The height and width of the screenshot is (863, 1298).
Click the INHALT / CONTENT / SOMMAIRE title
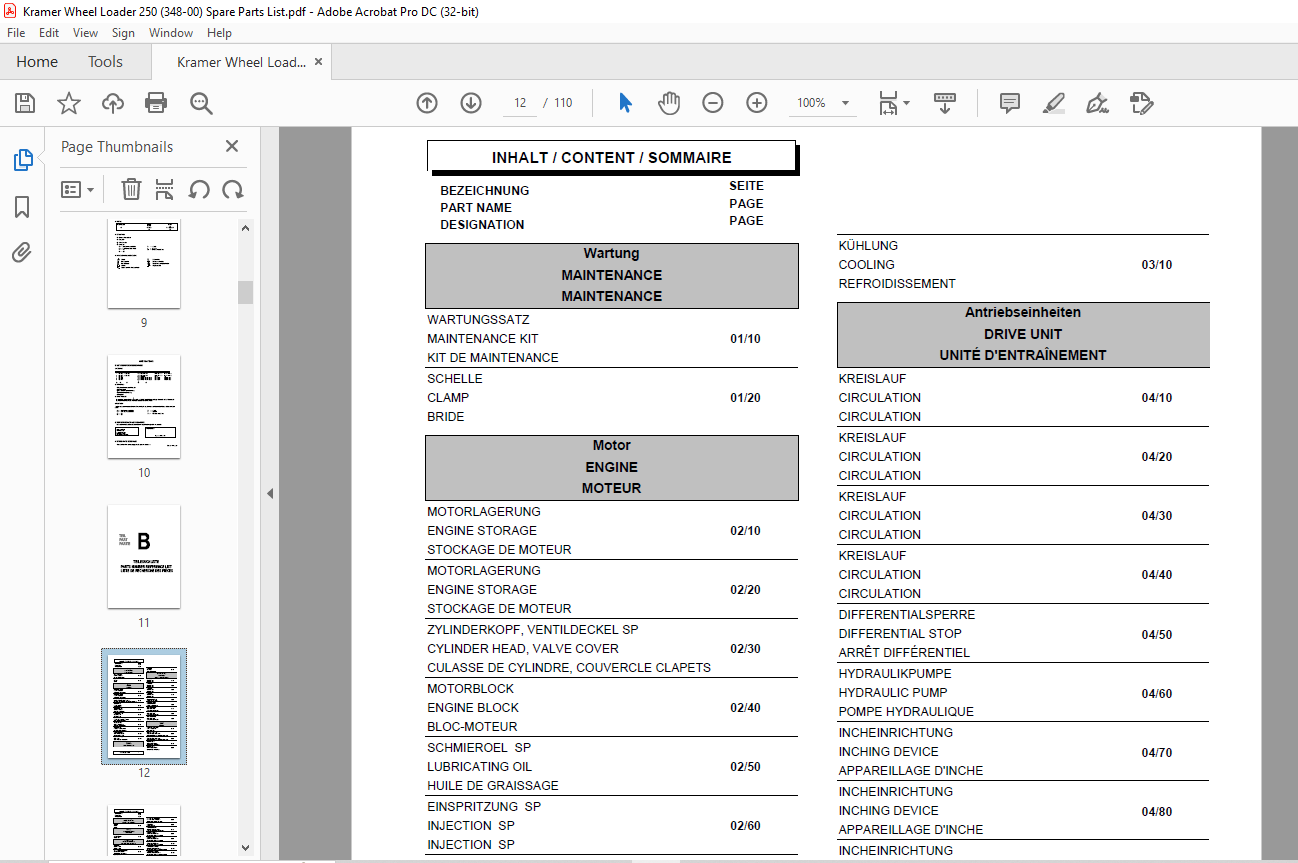pos(612,158)
